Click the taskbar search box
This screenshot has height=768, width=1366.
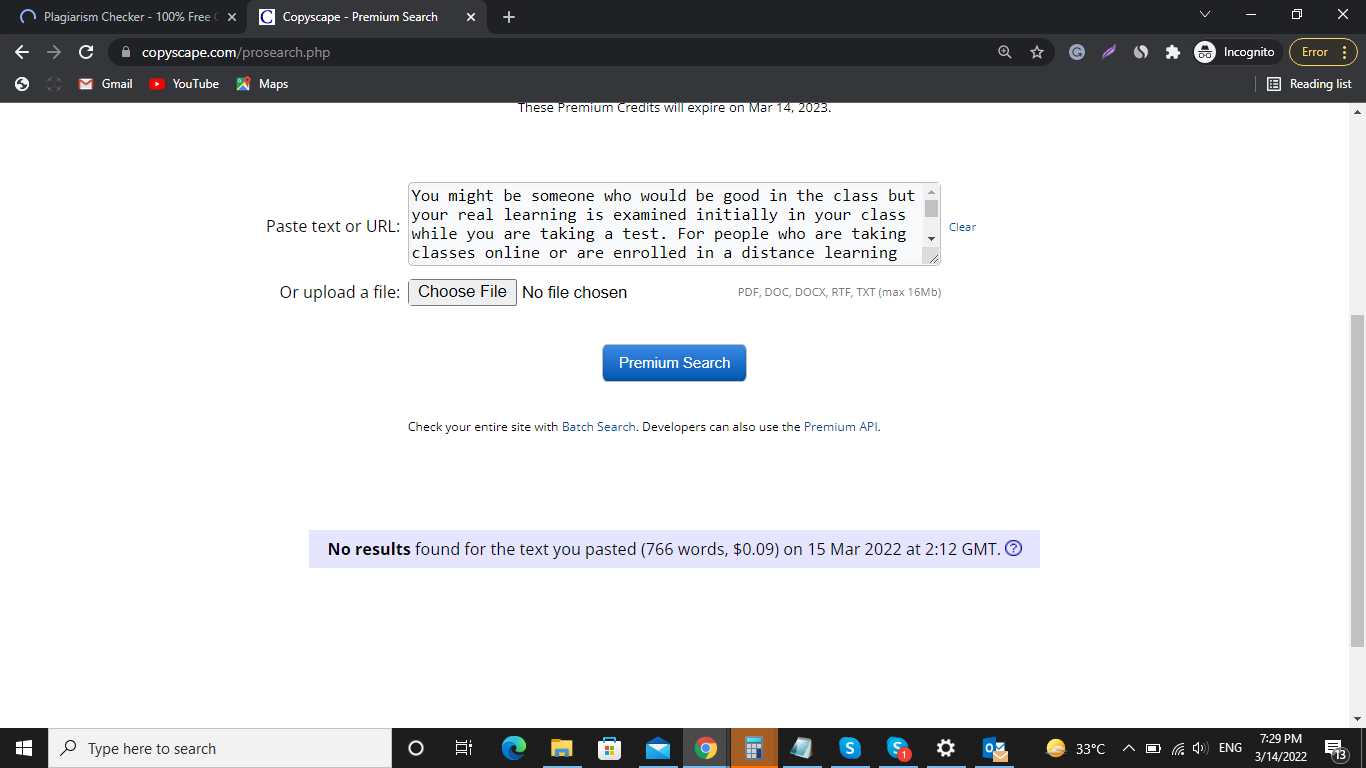[x=220, y=748]
